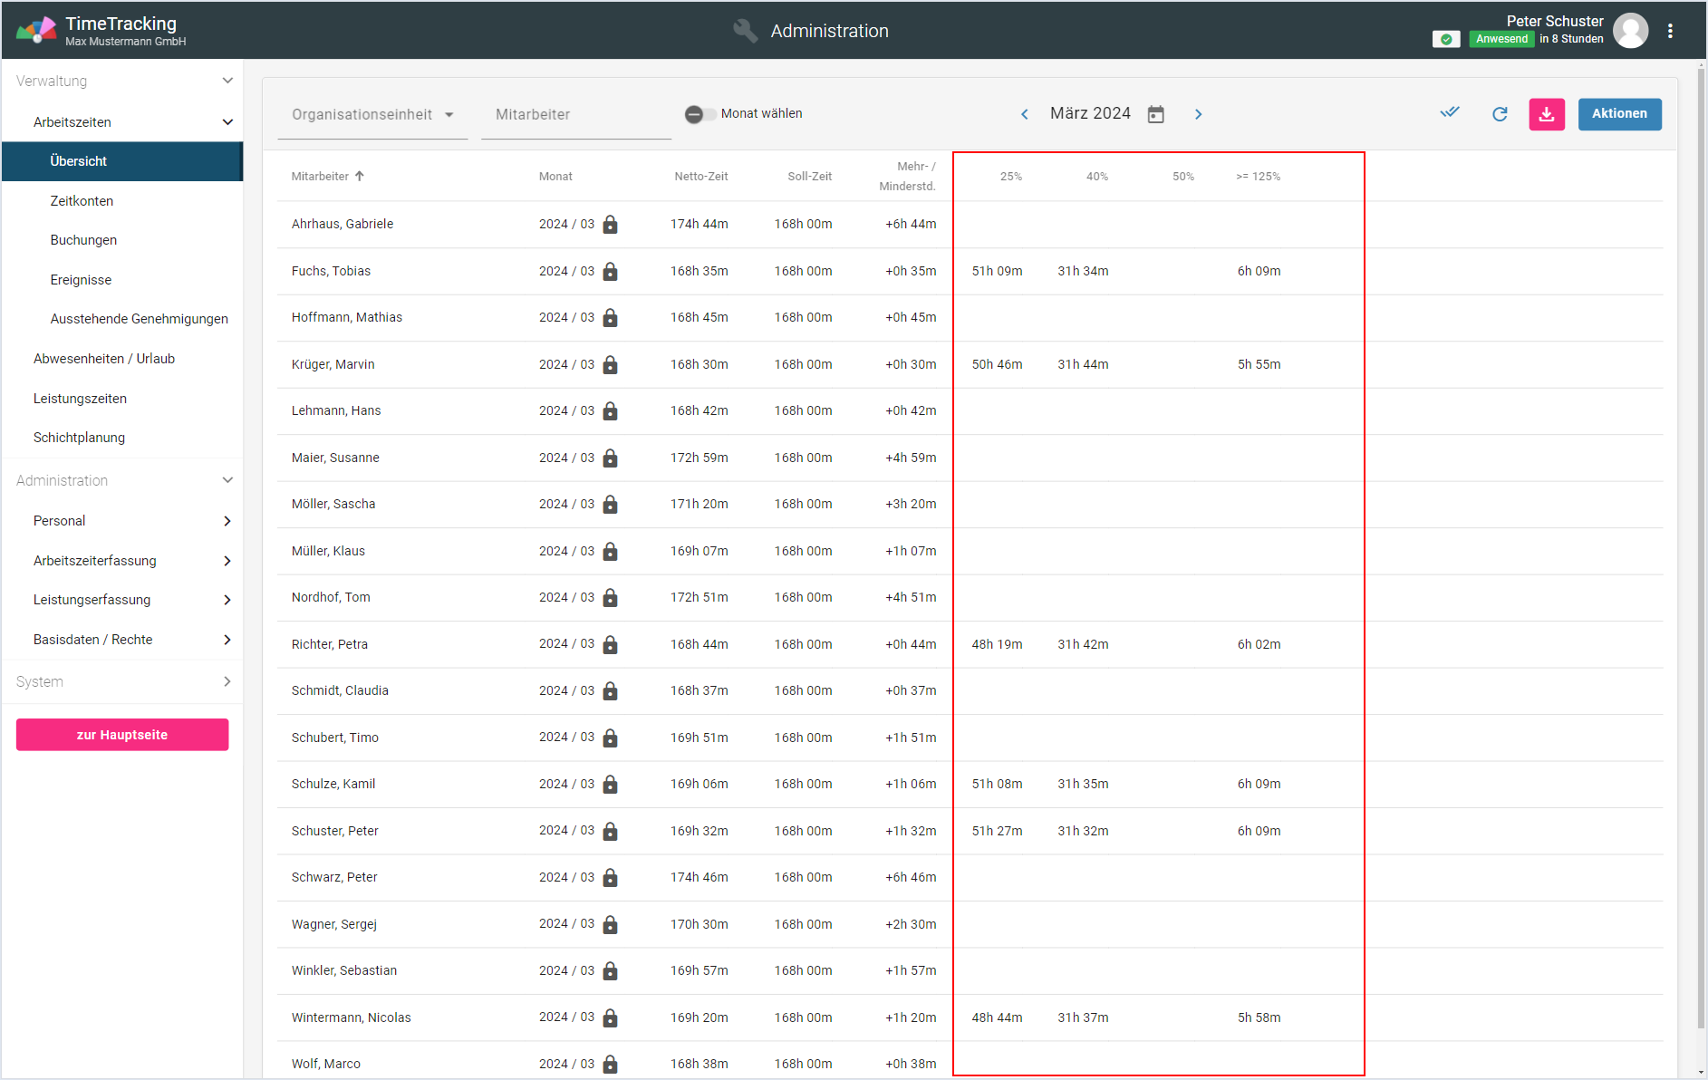Open the calendar picker next to März 2024
The height and width of the screenshot is (1080, 1708).
[x=1156, y=114]
